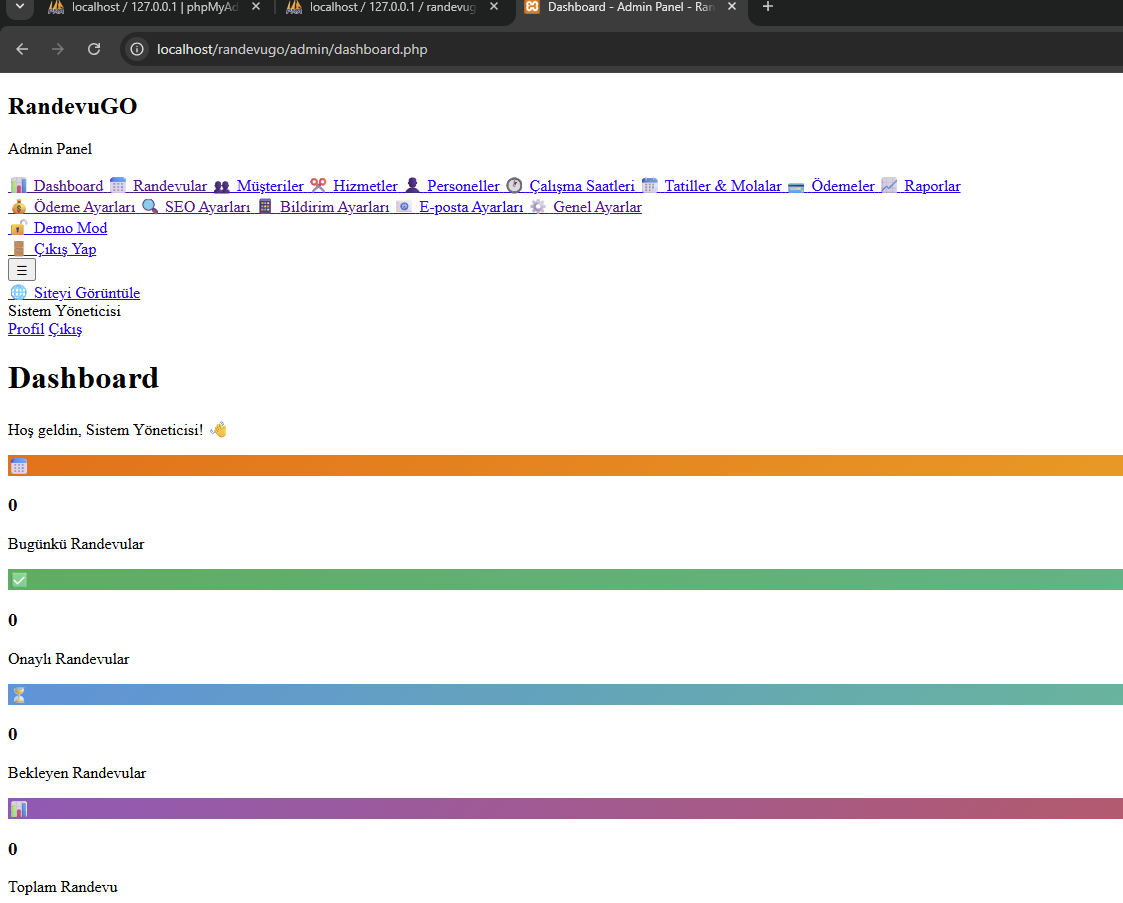Click the globe icon for Siteyi Görüntüle

point(18,293)
